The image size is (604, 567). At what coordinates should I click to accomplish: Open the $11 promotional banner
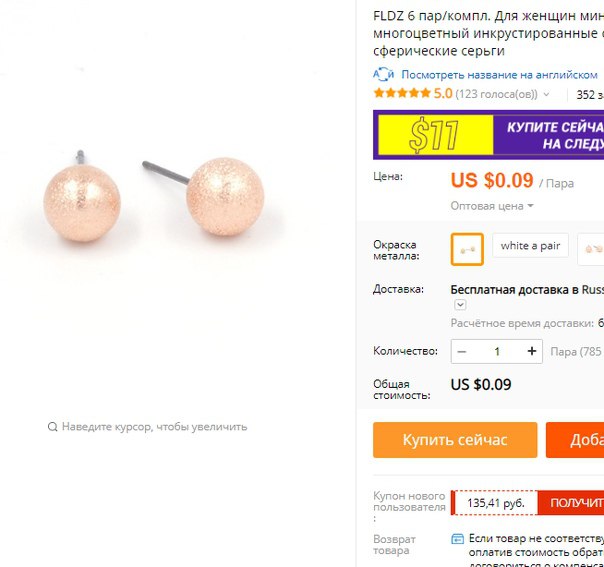[x=488, y=135]
